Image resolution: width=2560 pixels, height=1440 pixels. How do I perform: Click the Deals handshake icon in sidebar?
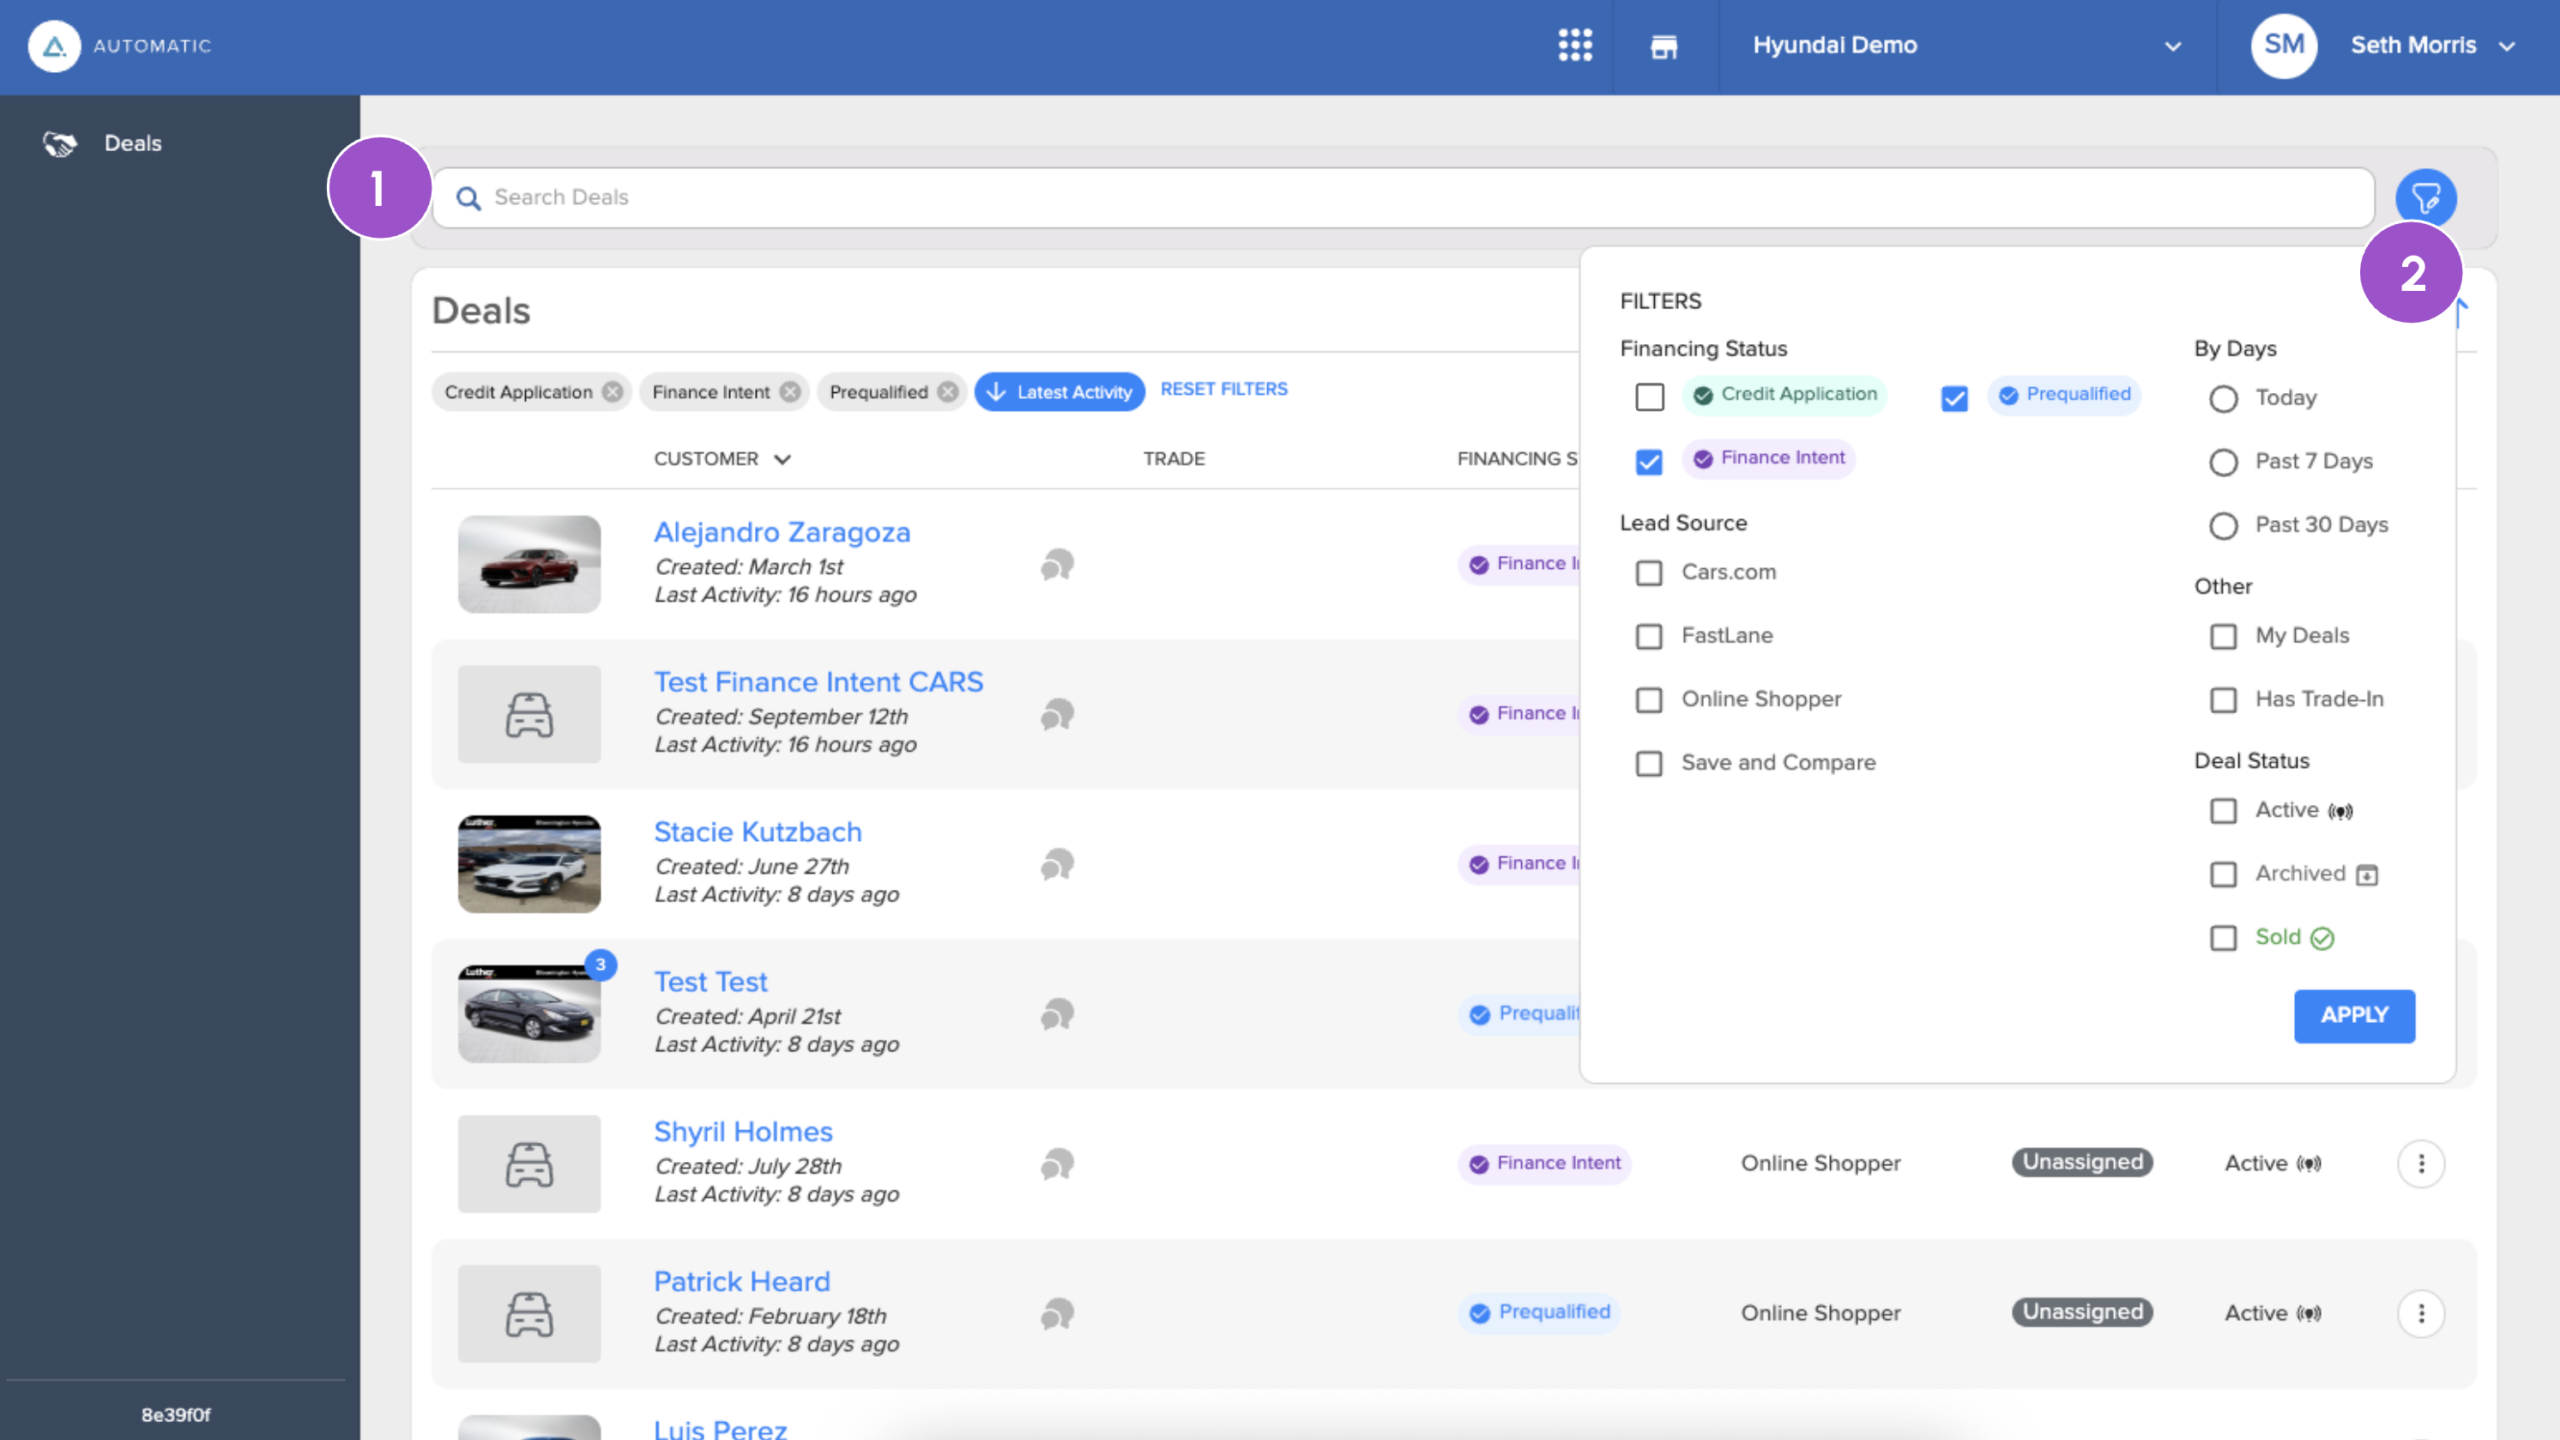pyautogui.click(x=60, y=144)
